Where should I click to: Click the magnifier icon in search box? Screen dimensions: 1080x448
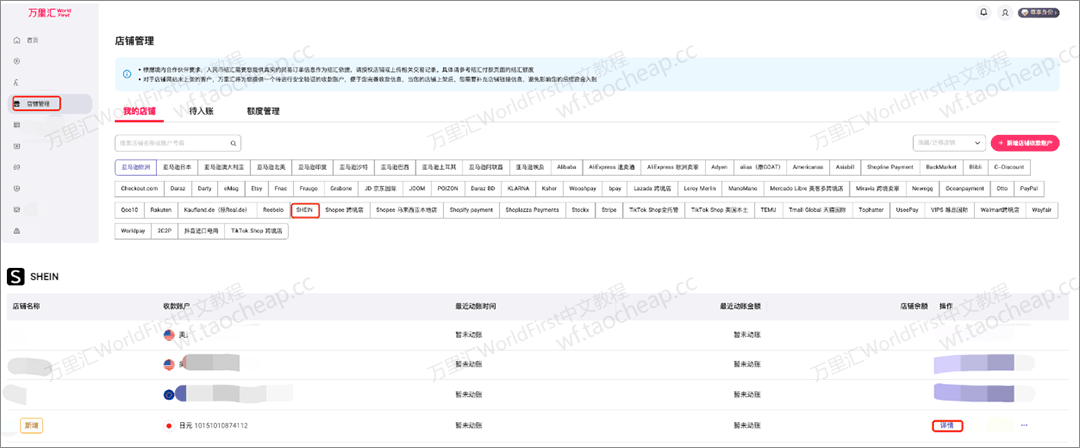pos(233,143)
